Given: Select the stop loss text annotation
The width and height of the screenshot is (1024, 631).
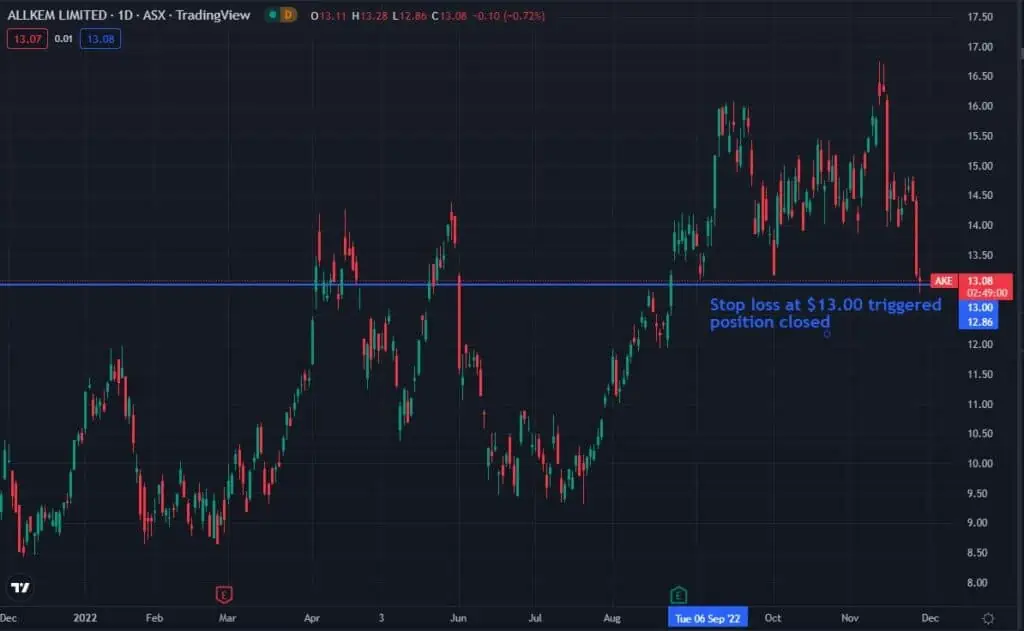Looking at the screenshot, I should coord(825,313).
